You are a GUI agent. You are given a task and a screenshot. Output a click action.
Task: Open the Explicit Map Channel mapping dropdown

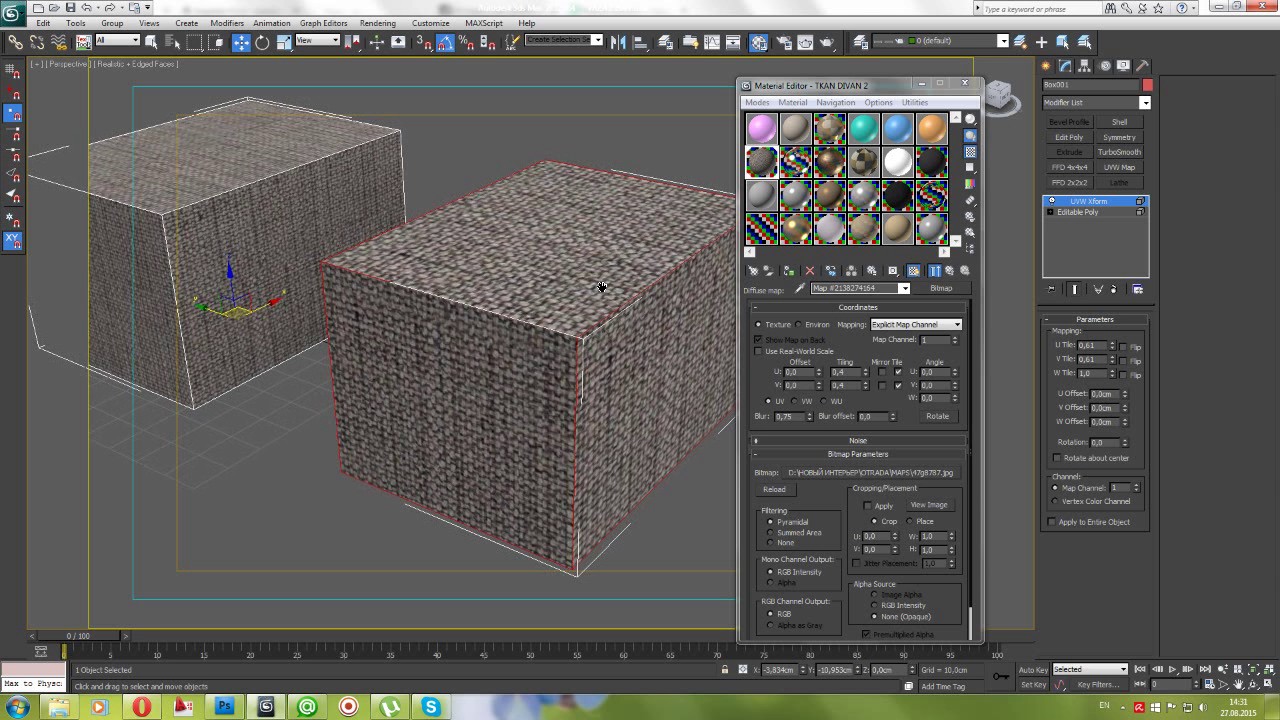(x=916, y=324)
